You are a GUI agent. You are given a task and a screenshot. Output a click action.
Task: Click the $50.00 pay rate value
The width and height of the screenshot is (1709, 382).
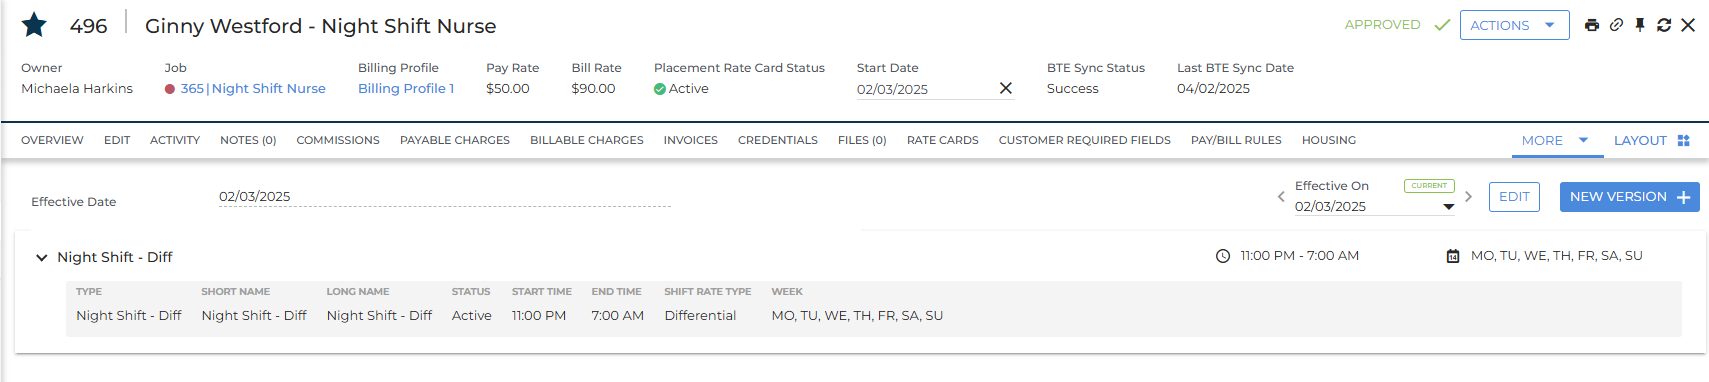point(508,89)
